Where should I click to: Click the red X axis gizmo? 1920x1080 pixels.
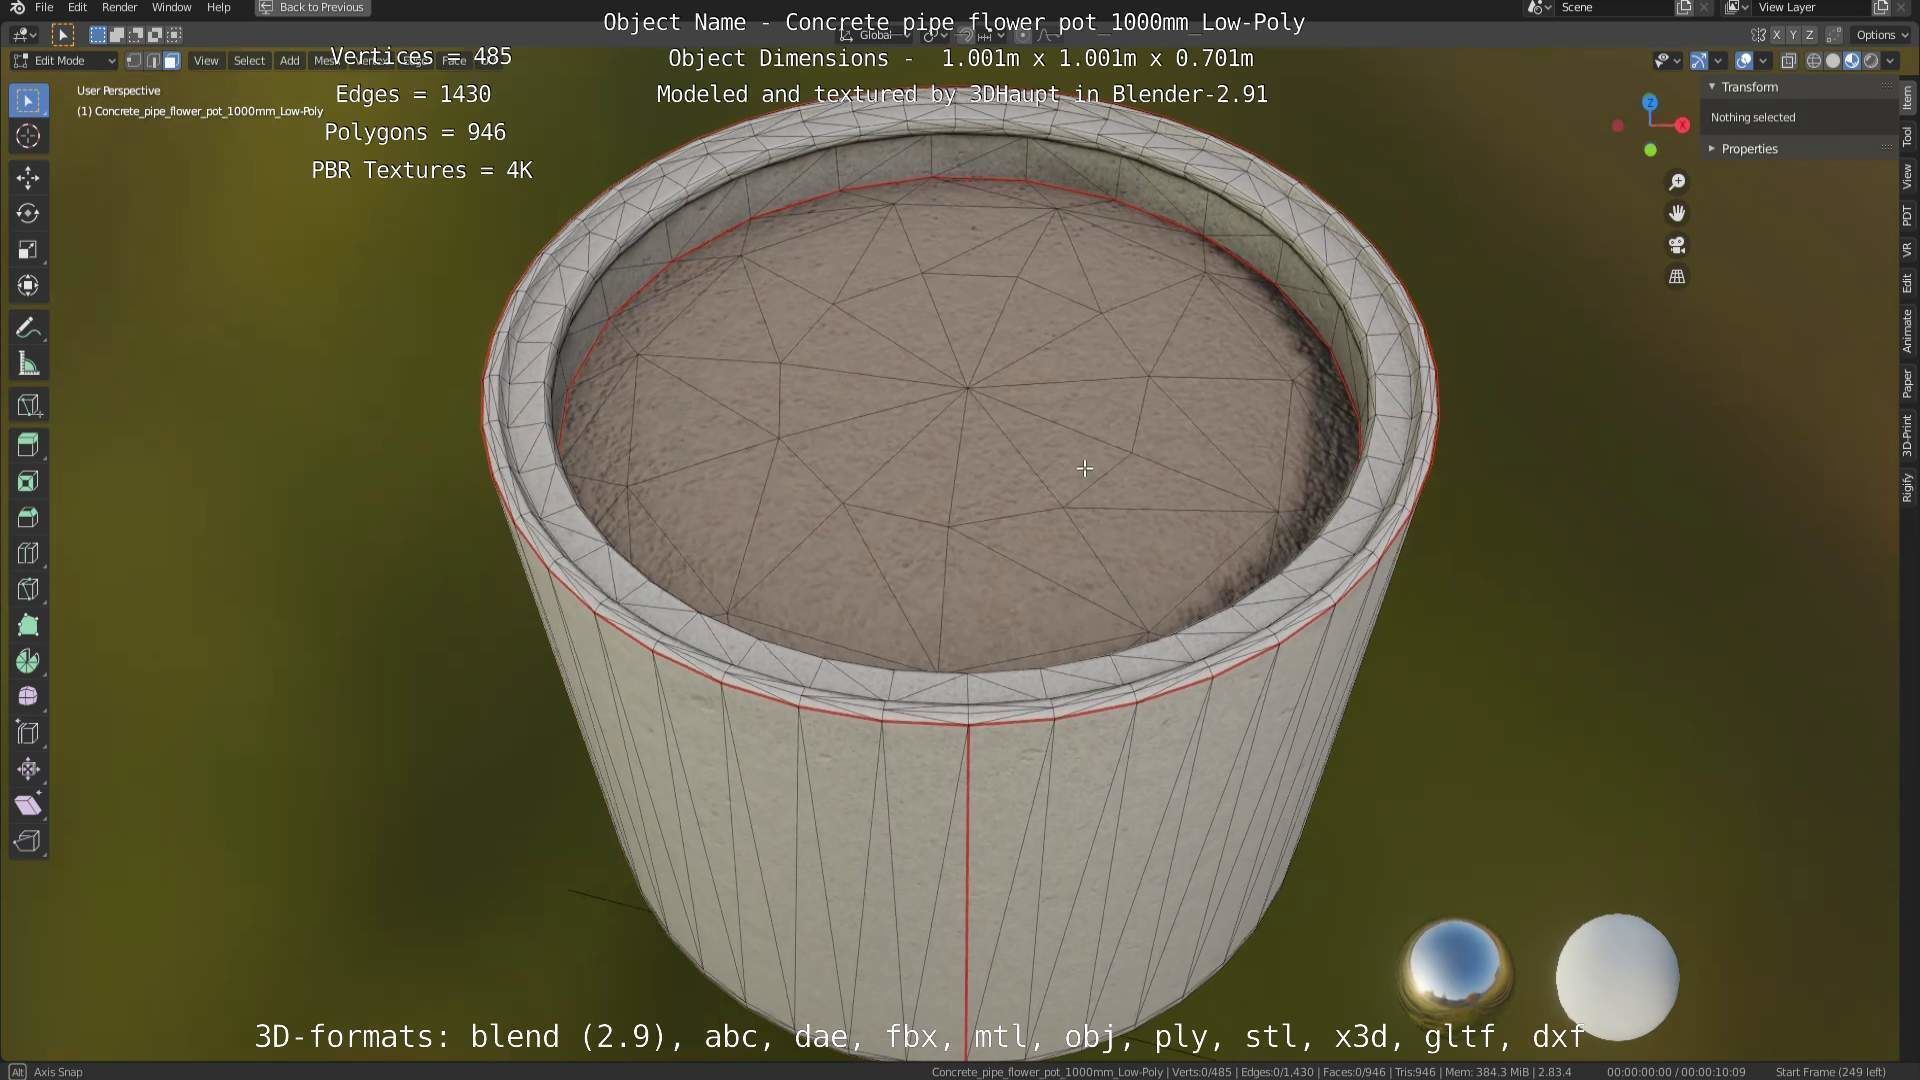pyautogui.click(x=1683, y=125)
